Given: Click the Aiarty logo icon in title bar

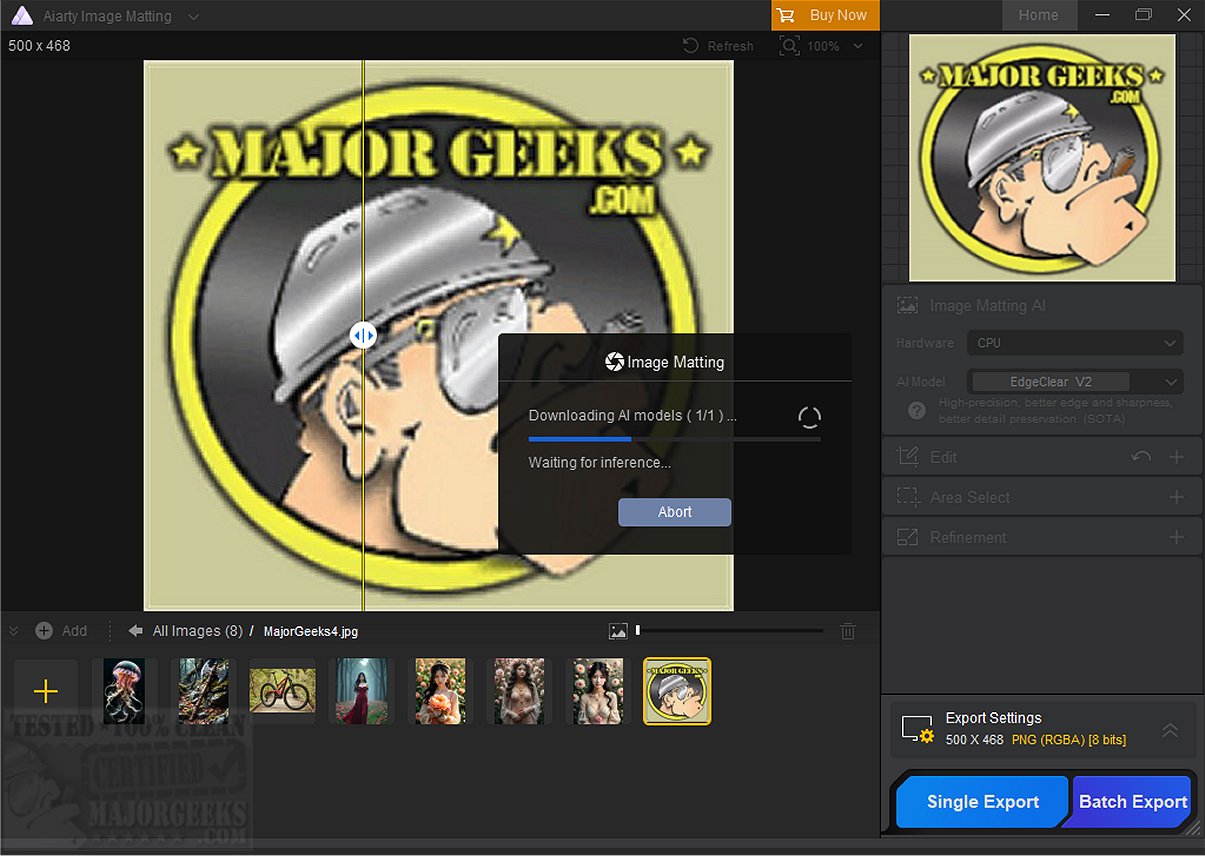Looking at the screenshot, I should pyautogui.click(x=20, y=16).
